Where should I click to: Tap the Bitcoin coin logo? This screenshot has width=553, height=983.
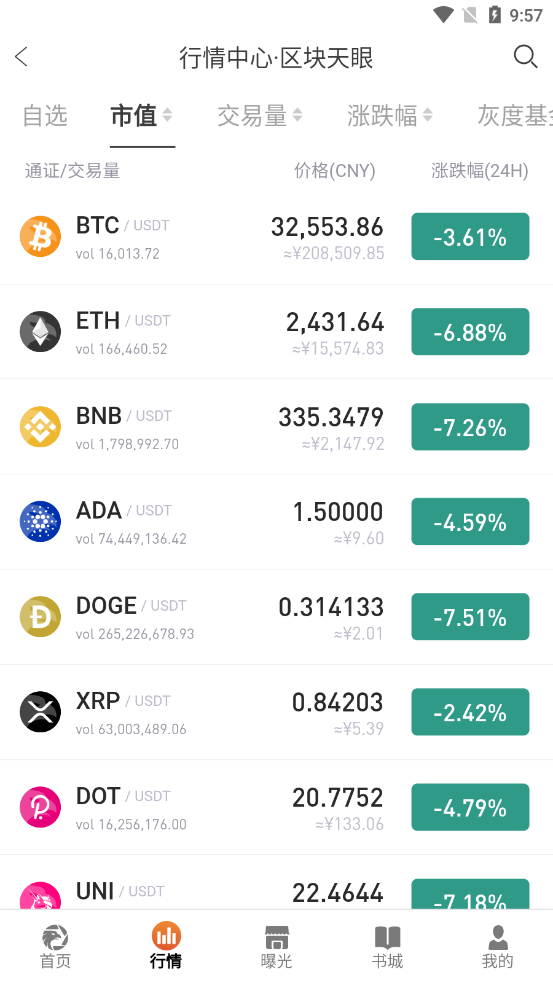(40, 237)
